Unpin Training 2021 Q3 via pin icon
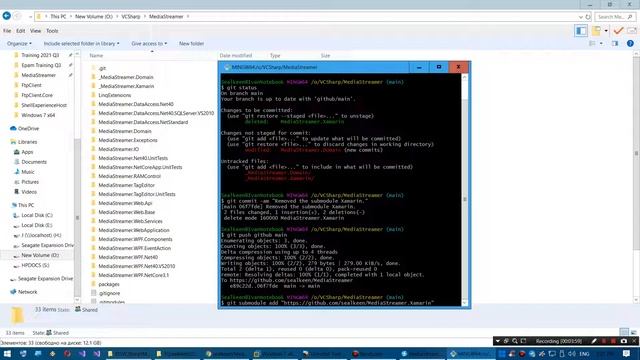Image resolution: width=640 pixels, height=360 pixels. [x=71, y=55]
